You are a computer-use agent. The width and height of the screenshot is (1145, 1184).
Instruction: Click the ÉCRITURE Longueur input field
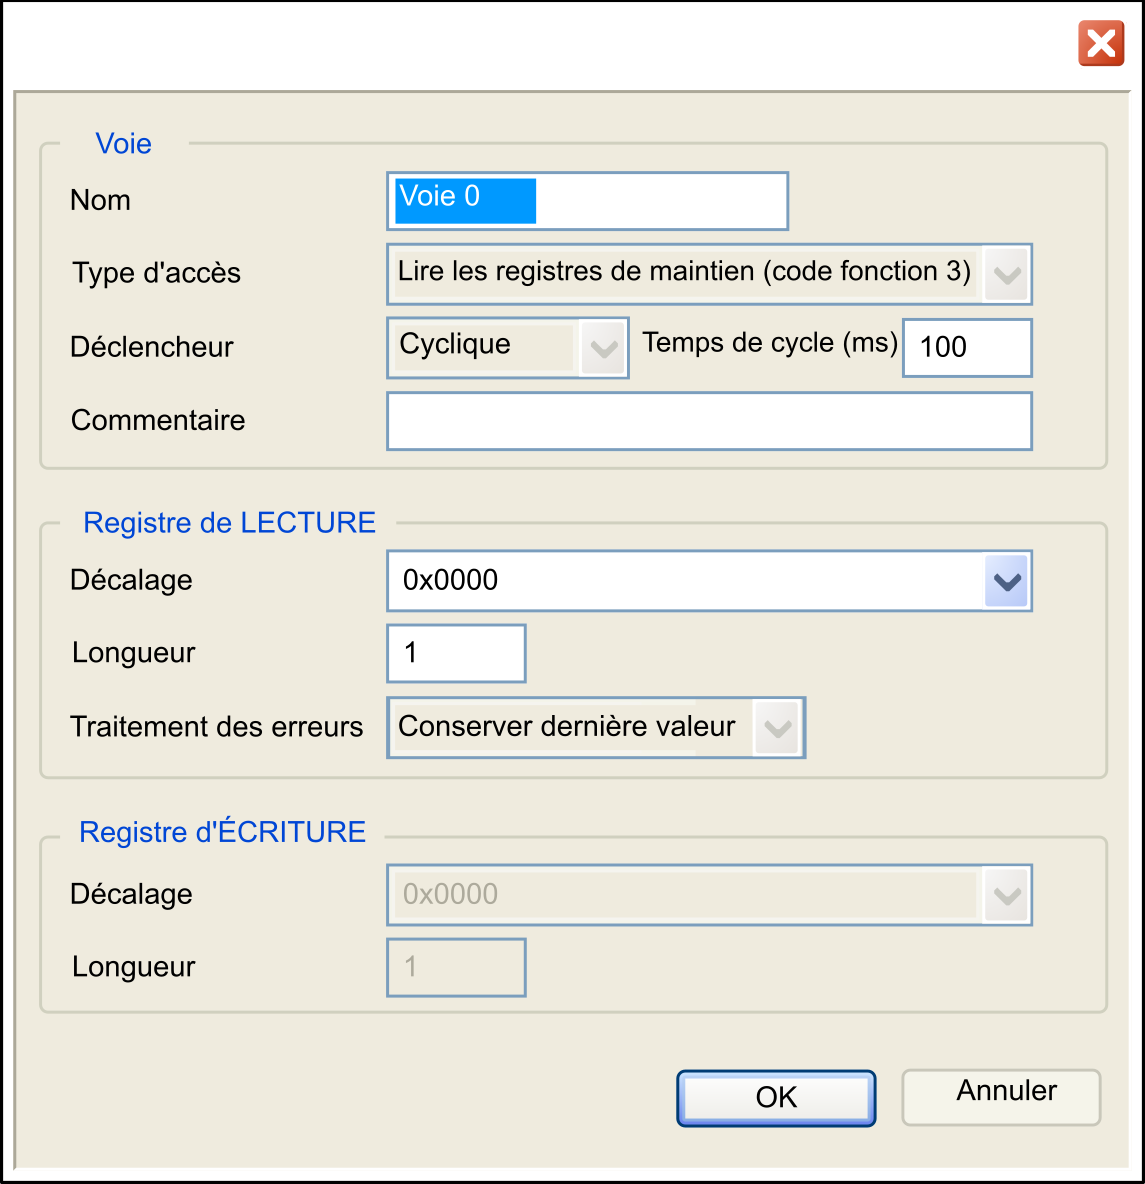pyautogui.click(x=456, y=967)
